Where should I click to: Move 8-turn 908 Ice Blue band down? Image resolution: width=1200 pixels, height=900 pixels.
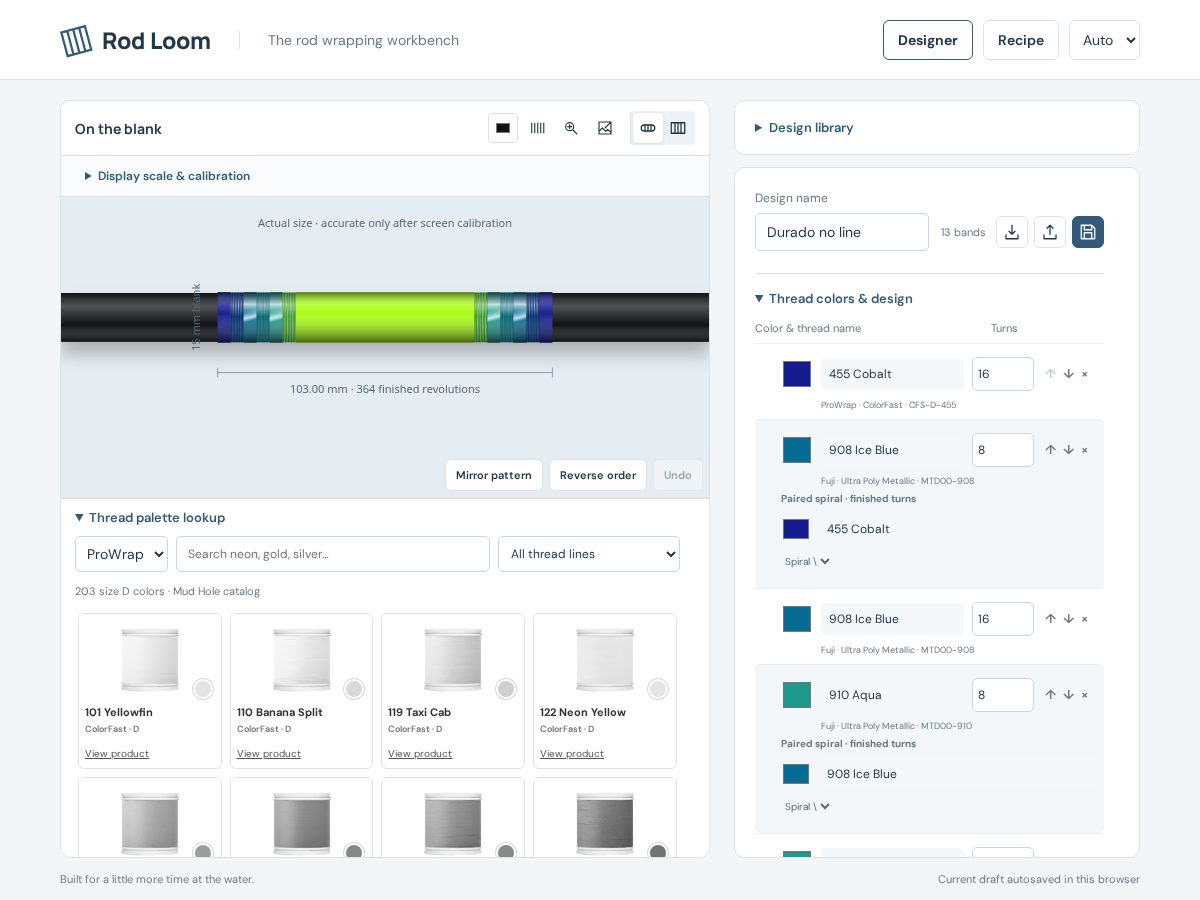point(1068,450)
